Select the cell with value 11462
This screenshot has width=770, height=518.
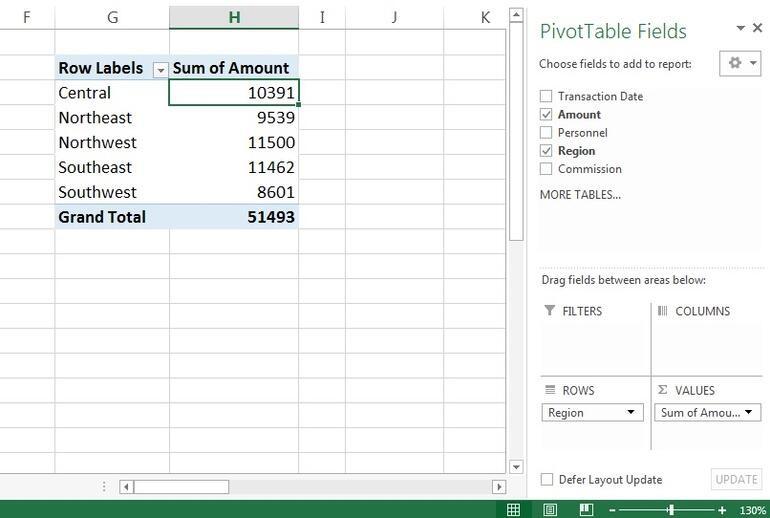(x=234, y=167)
